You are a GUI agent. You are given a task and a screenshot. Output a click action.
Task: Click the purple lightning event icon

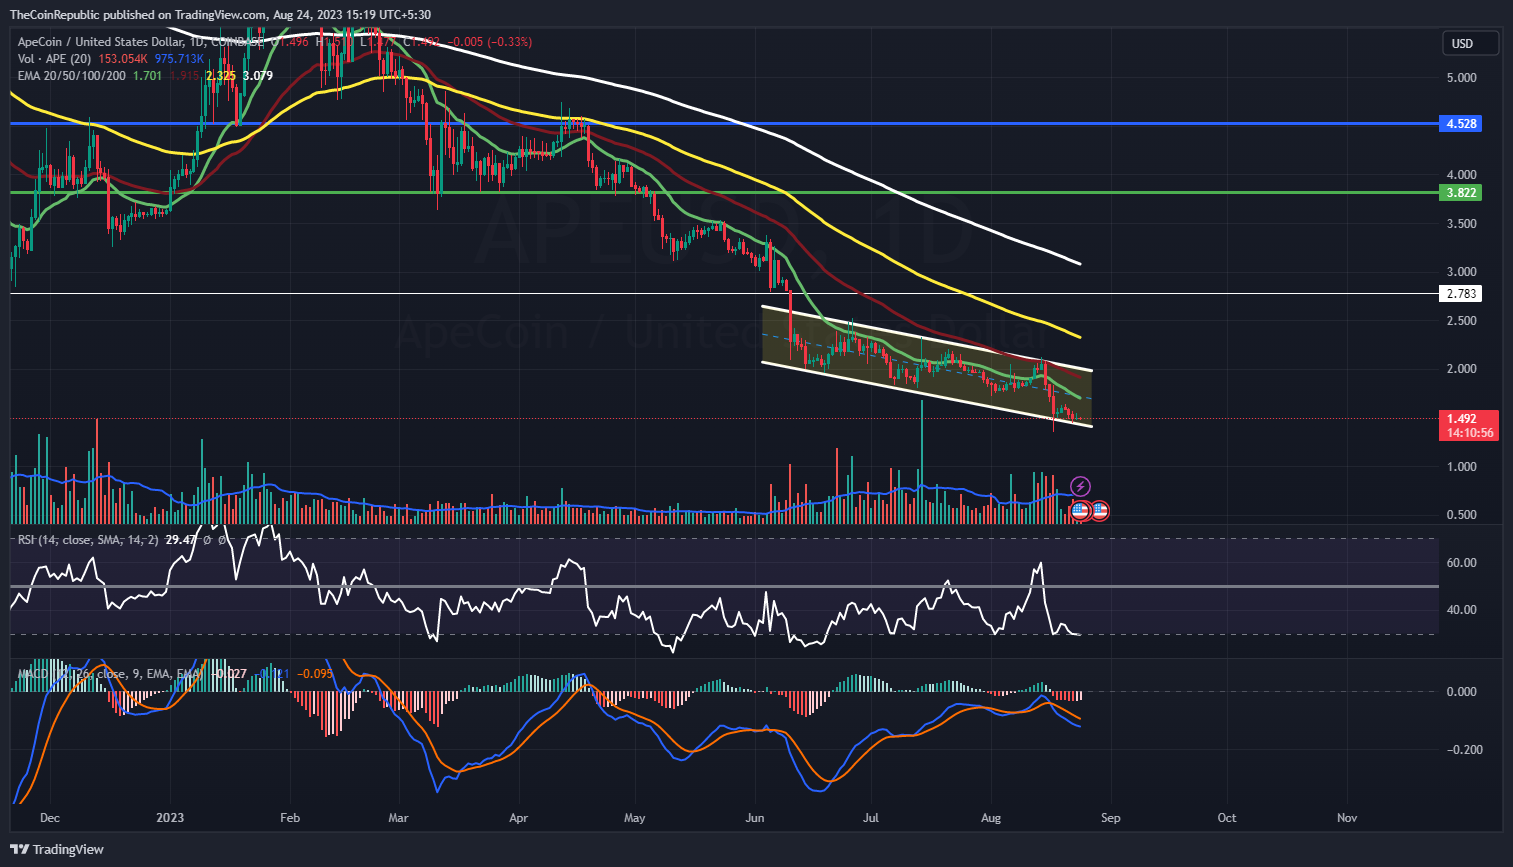tap(1080, 487)
